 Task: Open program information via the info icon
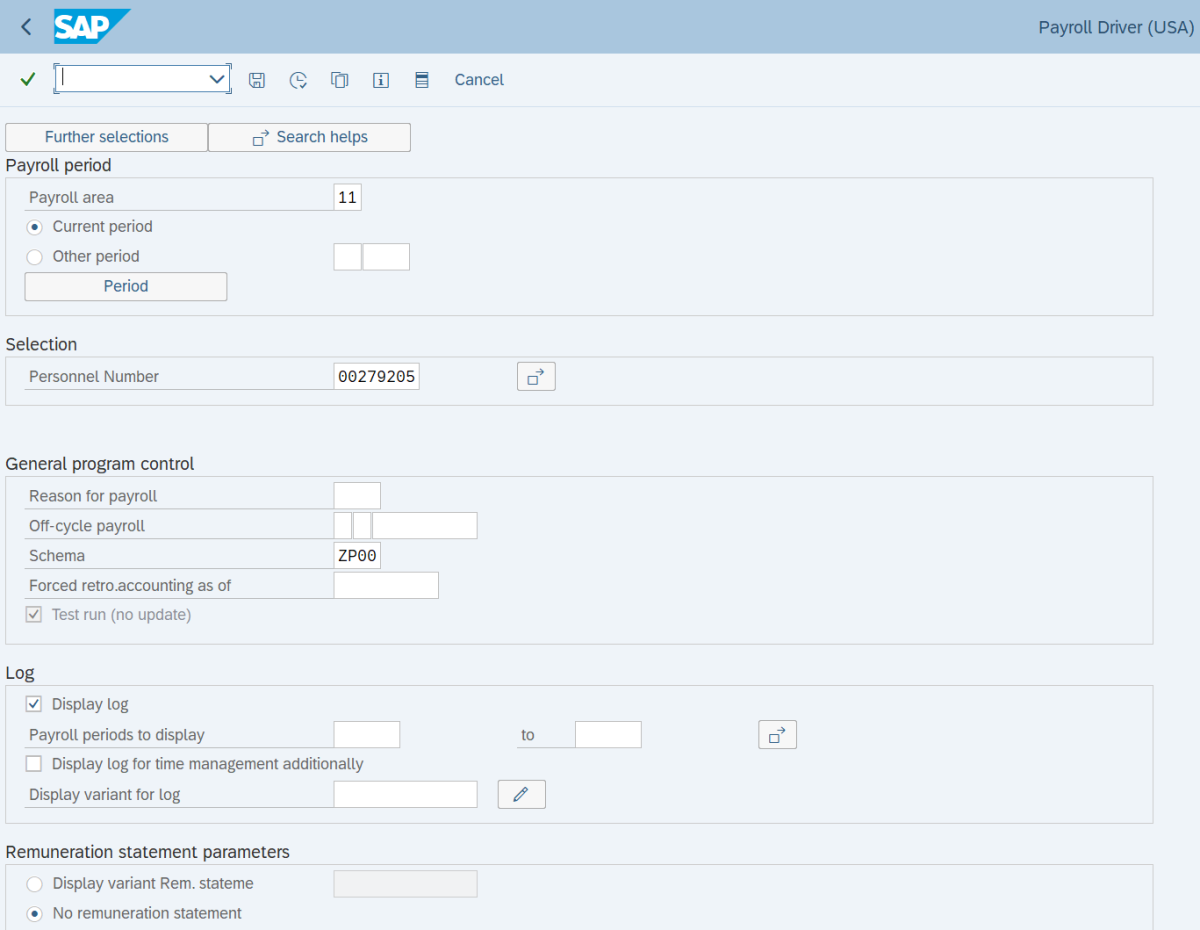click(380, 79)
